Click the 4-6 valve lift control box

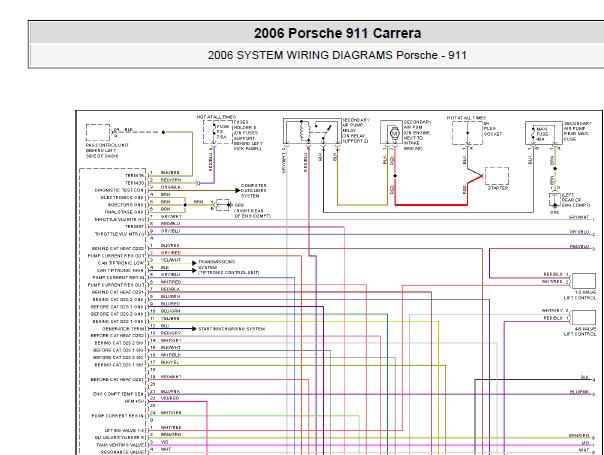click(x=584, y=317)
